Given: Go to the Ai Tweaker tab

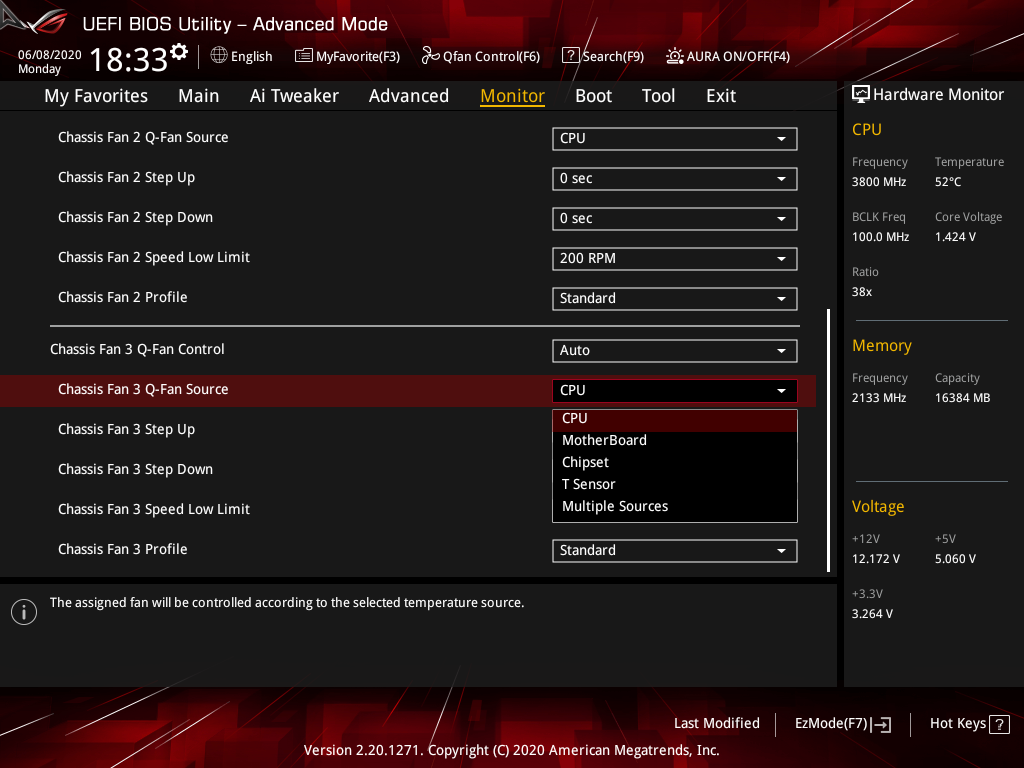Looking at the screenshot, I should point(294,96).
